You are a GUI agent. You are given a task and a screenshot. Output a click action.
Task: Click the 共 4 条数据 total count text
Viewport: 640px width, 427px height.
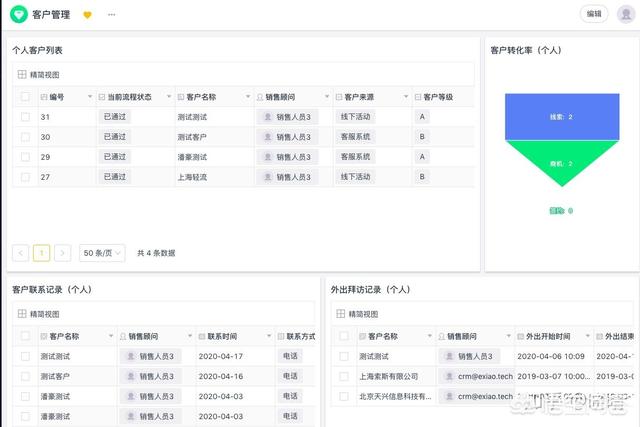click(x=156, y=253)
